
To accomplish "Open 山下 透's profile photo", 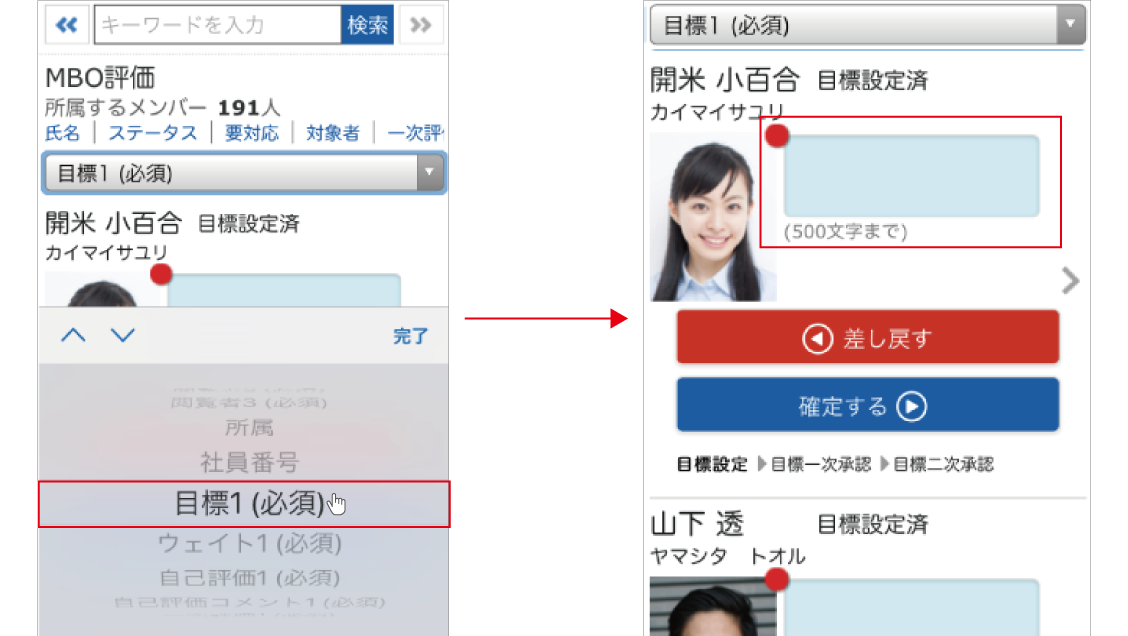I will 713,606.
